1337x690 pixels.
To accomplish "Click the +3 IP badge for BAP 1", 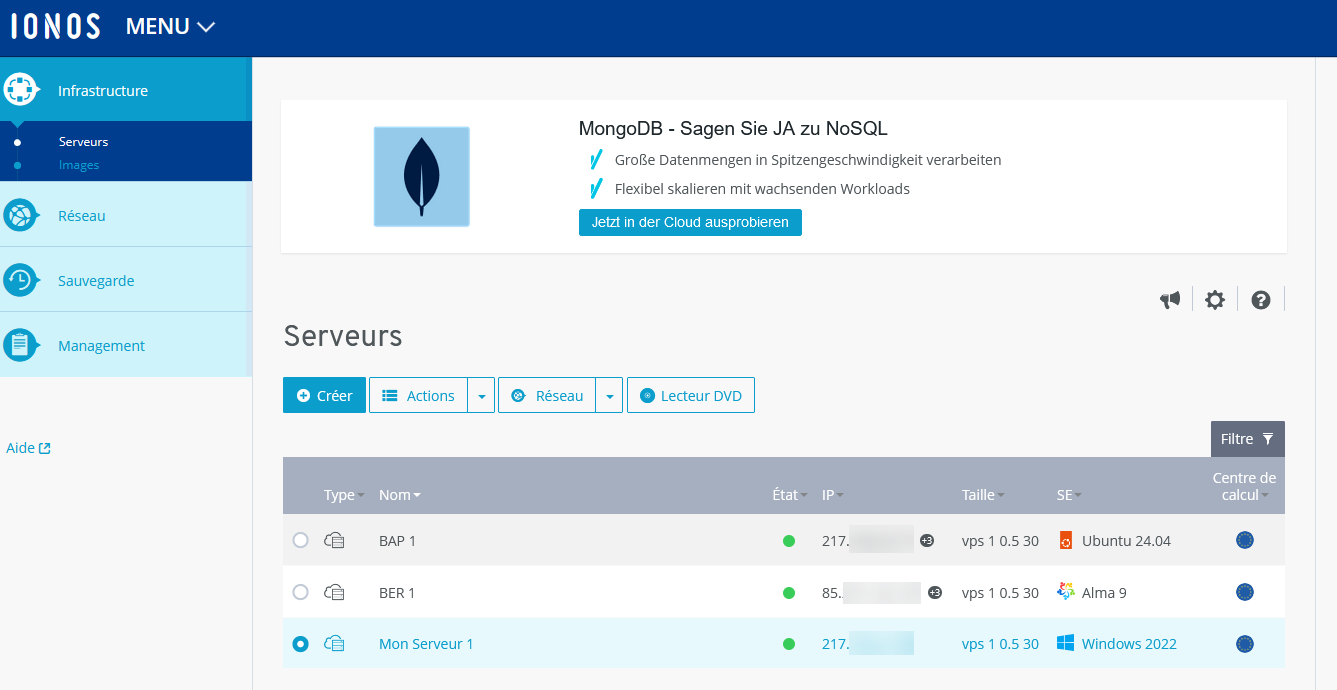I will [x=927, y=541].
